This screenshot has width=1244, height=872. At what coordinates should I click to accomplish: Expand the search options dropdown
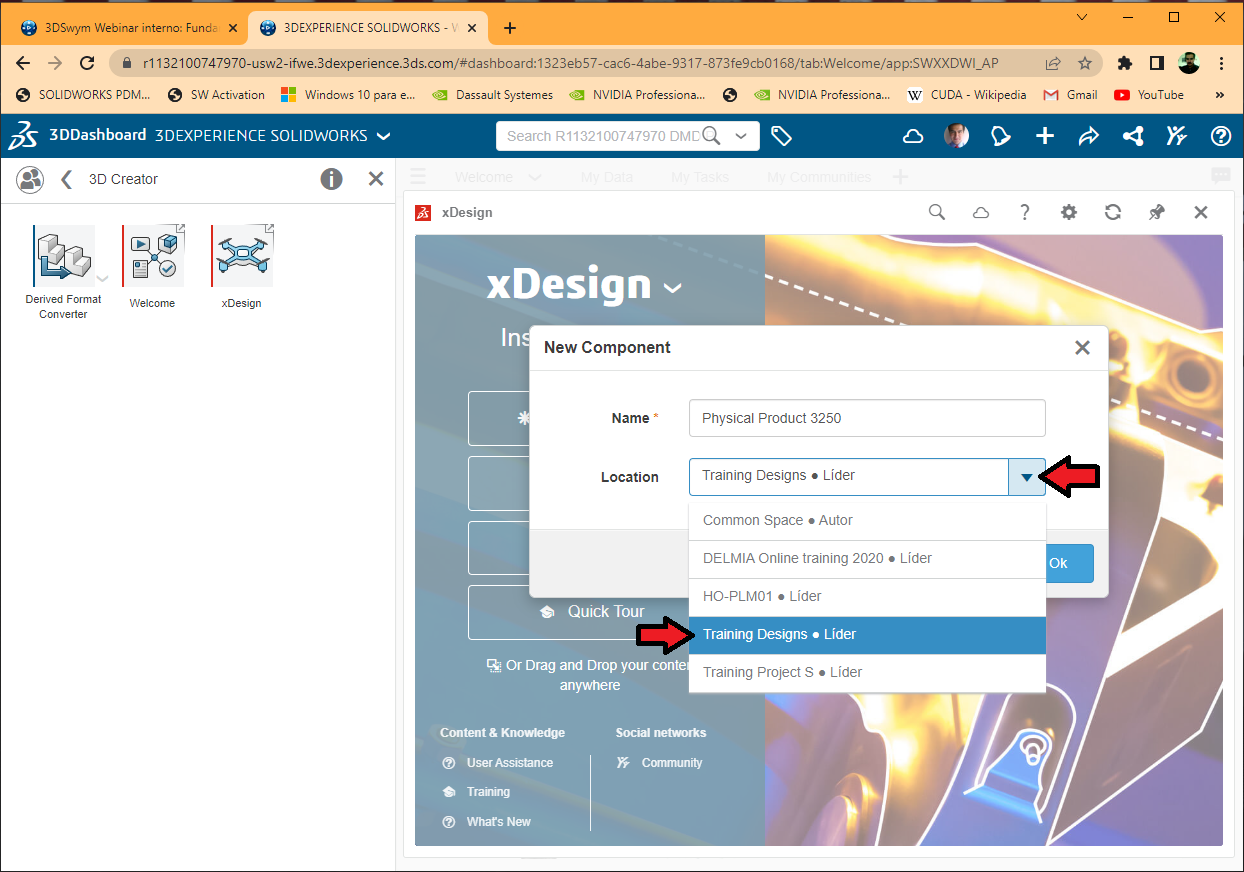coord(741,136)
